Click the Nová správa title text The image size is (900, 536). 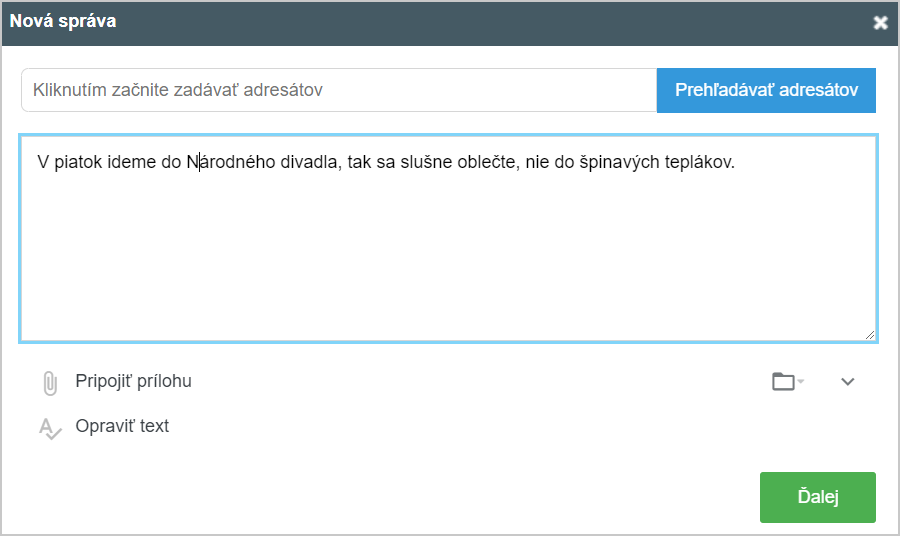(63, 21)
